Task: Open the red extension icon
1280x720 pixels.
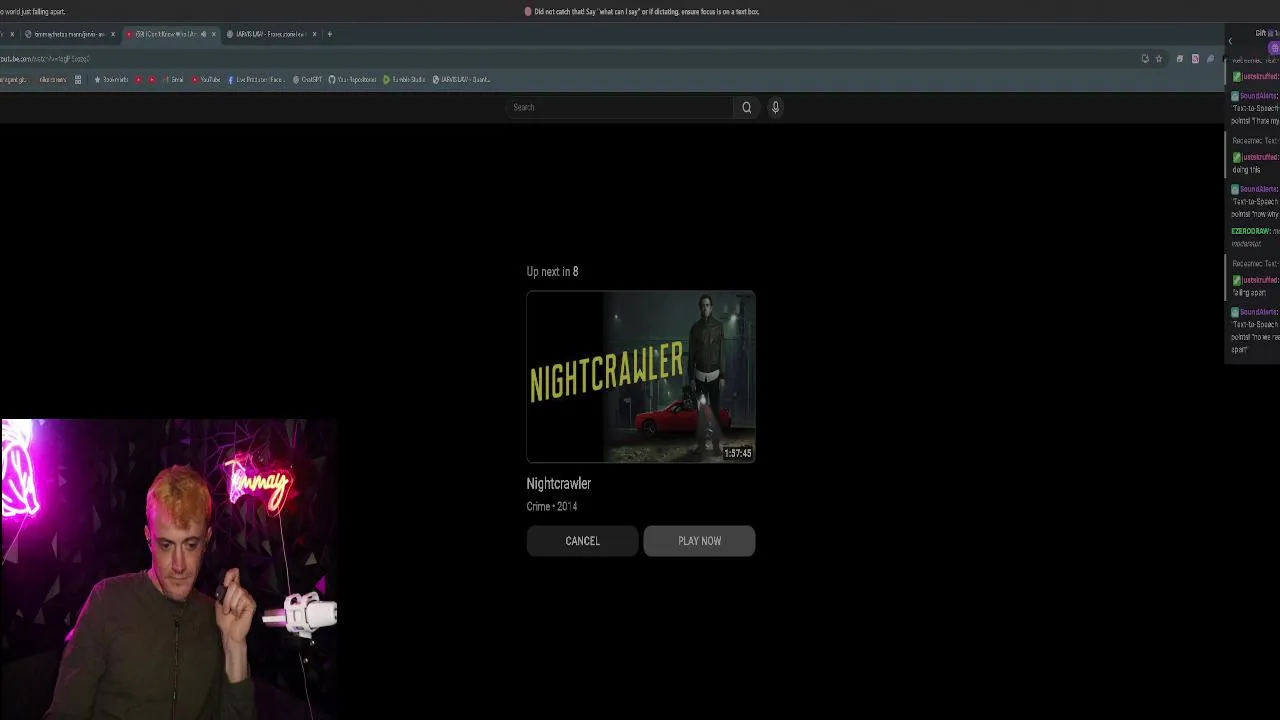Action: coord(1195,59)
